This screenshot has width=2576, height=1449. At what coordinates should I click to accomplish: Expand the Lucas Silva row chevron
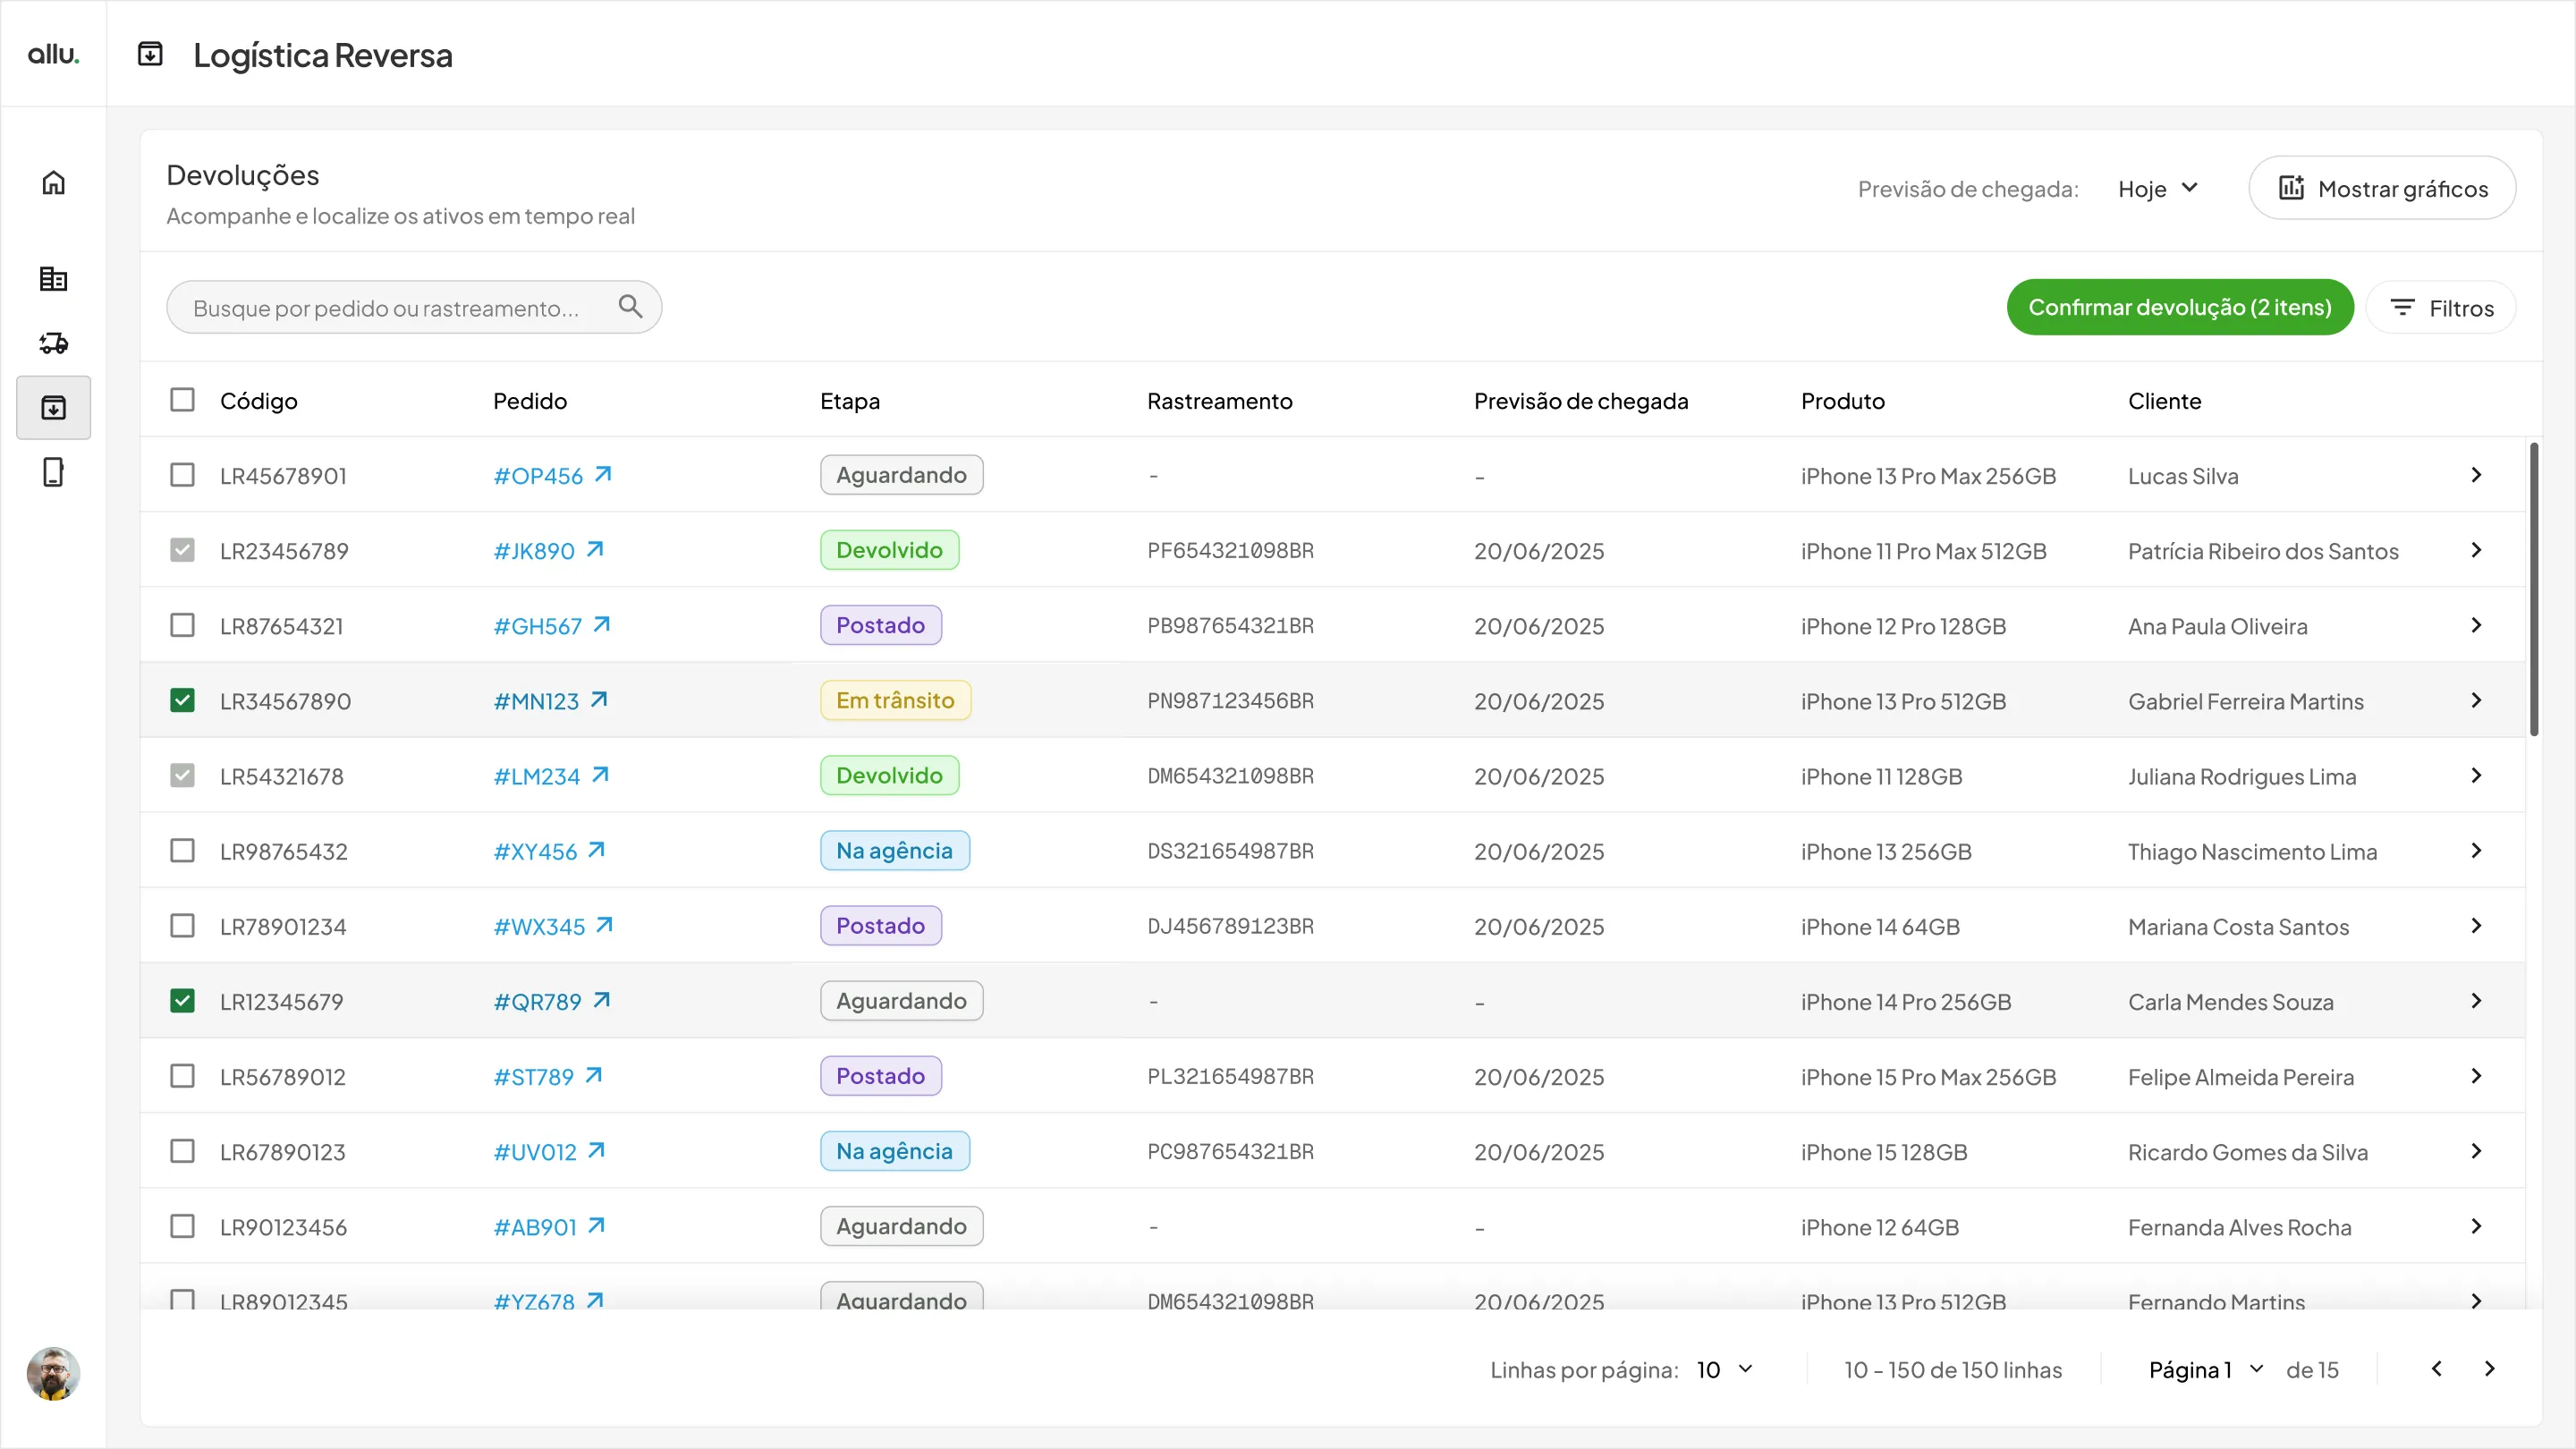(x=2476, y=475)
